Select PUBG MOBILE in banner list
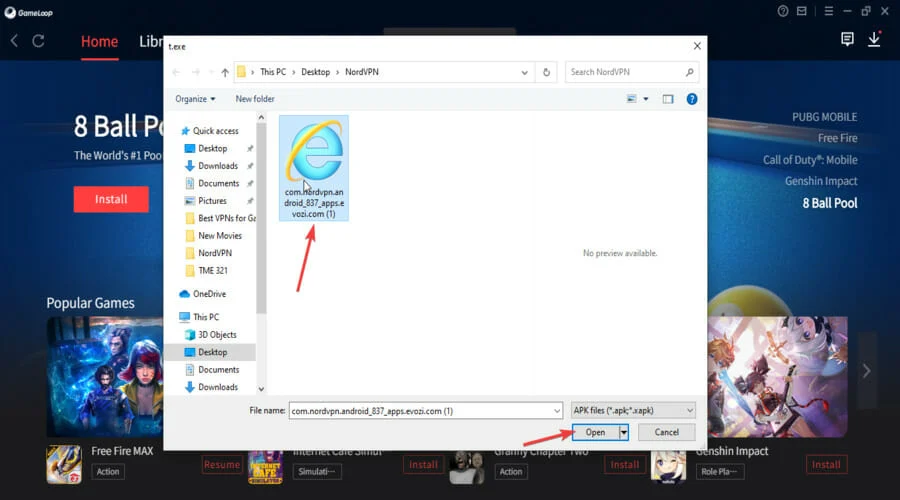Image resolution: width=900 pixels, height=500 pixels. [824, 117]
